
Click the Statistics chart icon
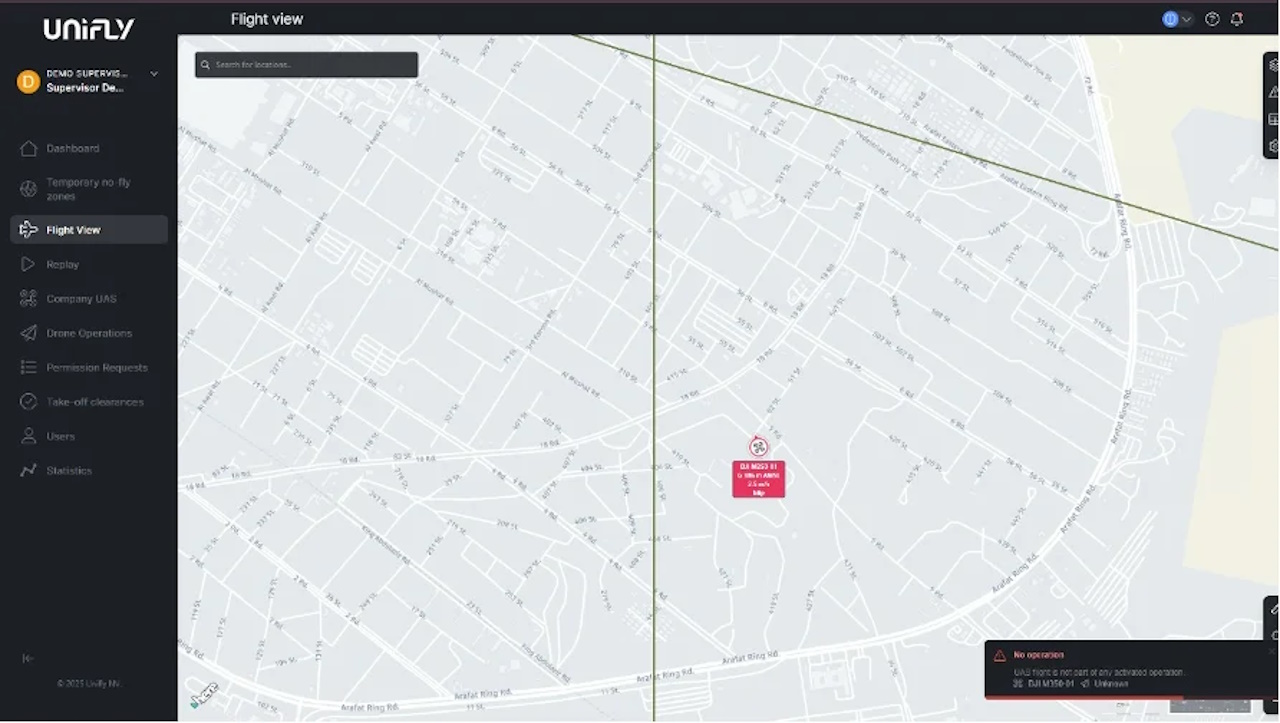point(28,470)
